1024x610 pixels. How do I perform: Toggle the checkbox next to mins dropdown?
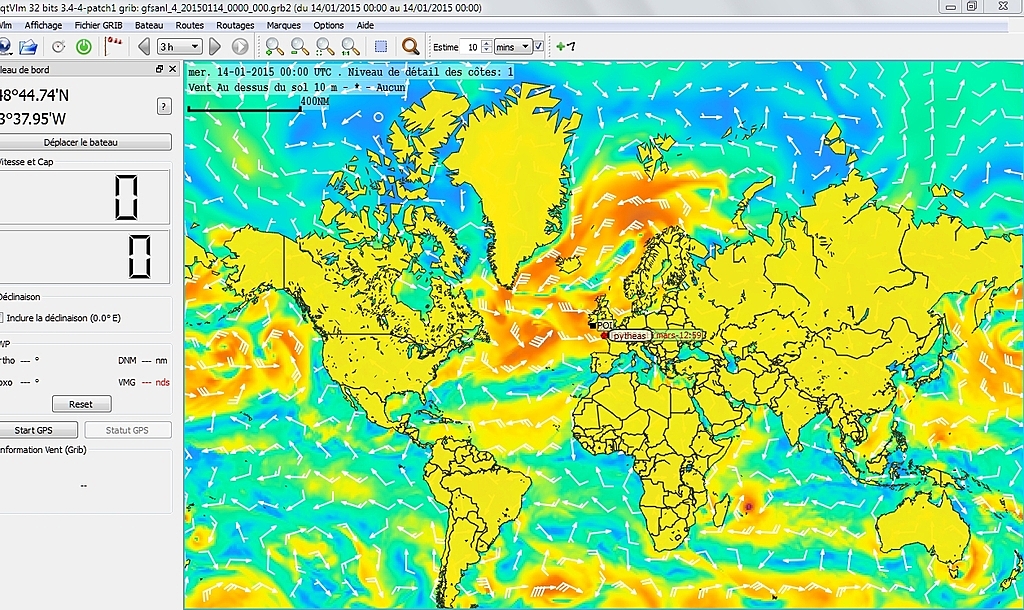(539, 46)
